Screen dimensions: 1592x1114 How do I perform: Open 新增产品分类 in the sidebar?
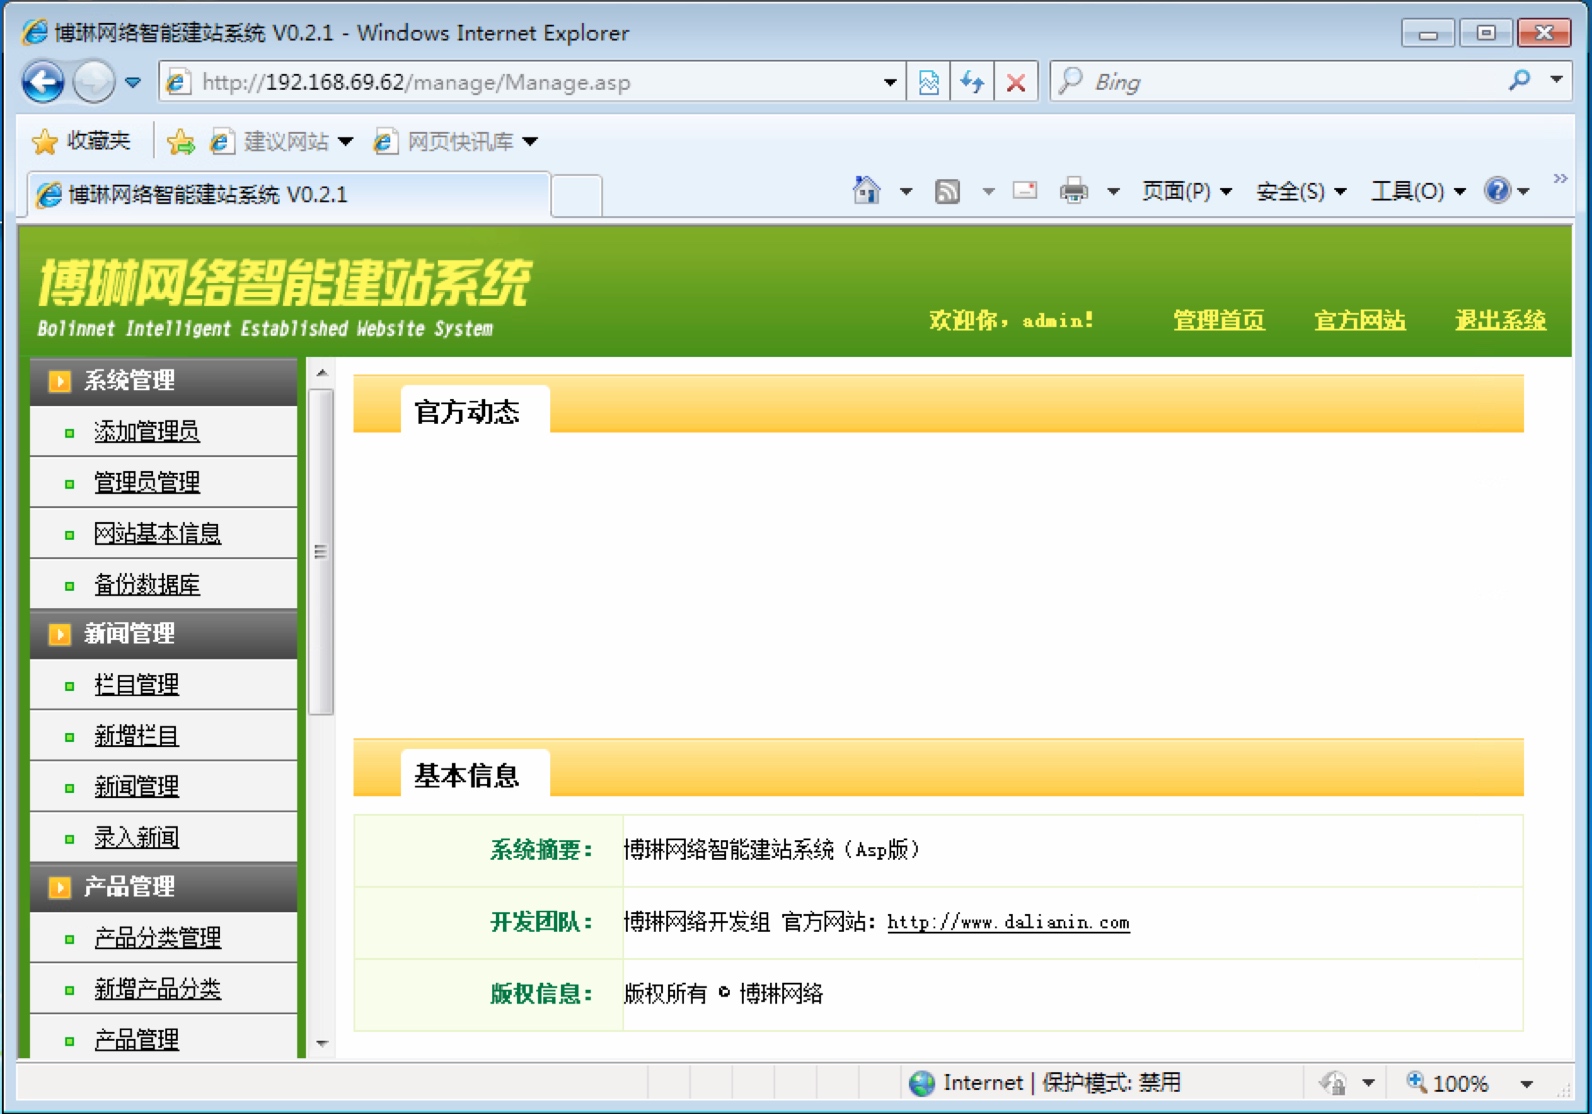[157, 989]
